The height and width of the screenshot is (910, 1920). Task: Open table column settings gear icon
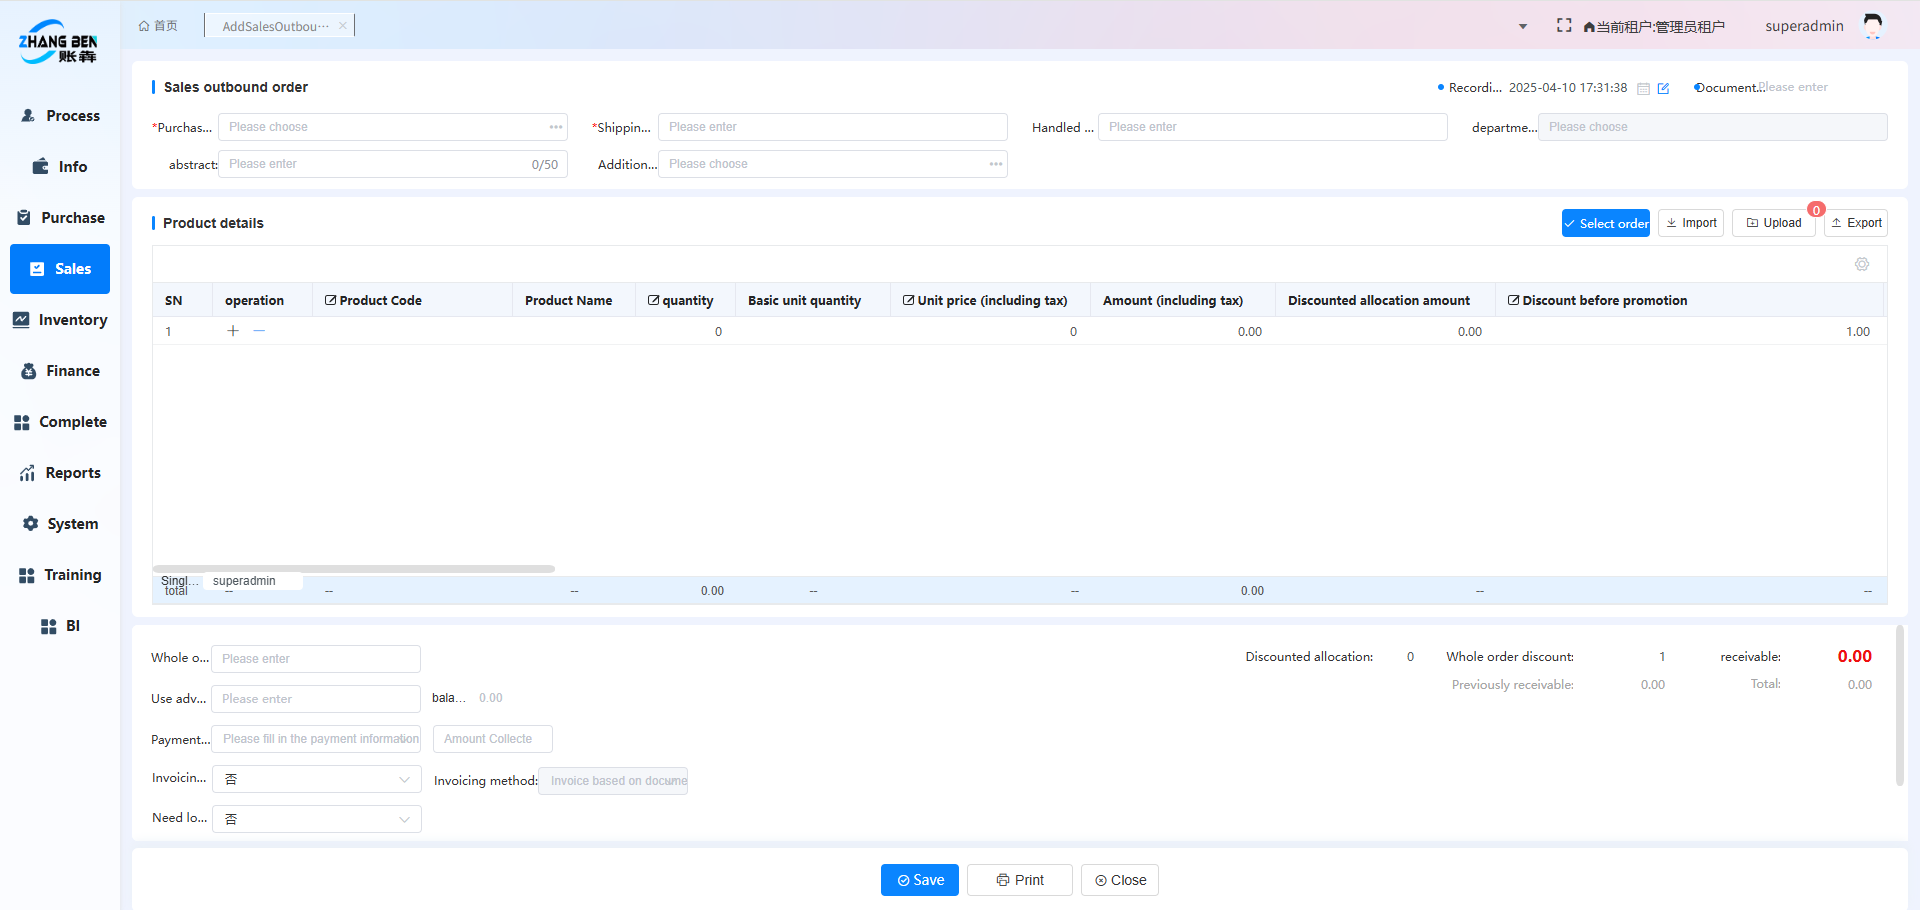click(1861, 264)
